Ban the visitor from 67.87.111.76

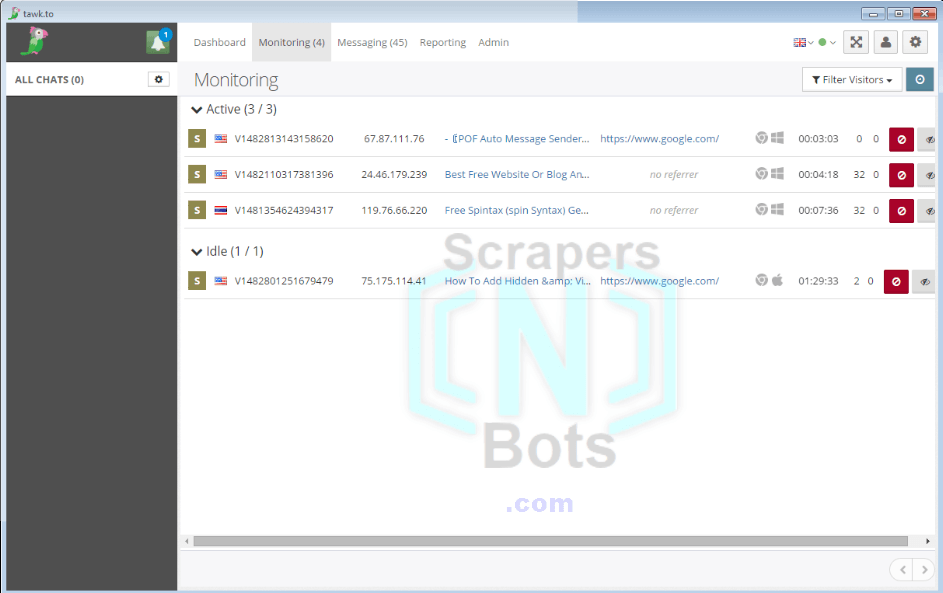pos(901,139)
